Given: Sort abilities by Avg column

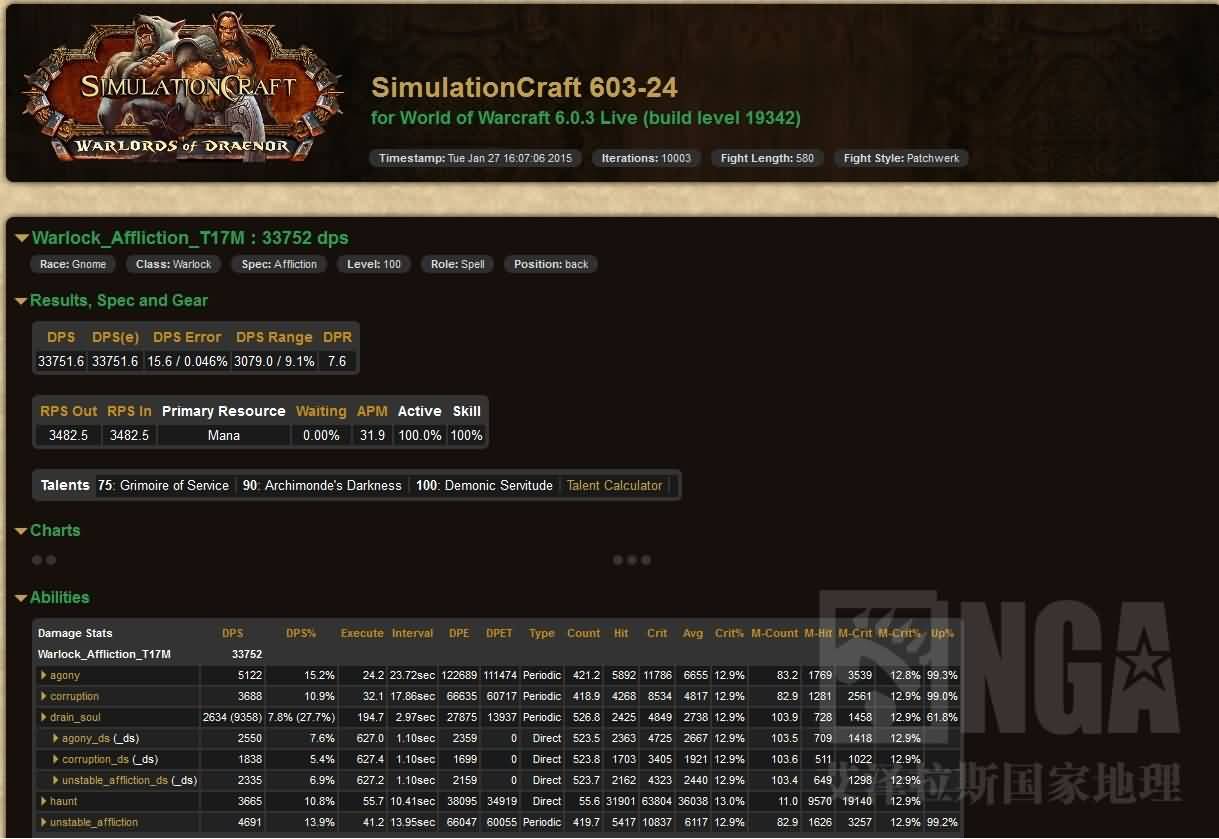Looking at the screenshot, I should [693, 634].
